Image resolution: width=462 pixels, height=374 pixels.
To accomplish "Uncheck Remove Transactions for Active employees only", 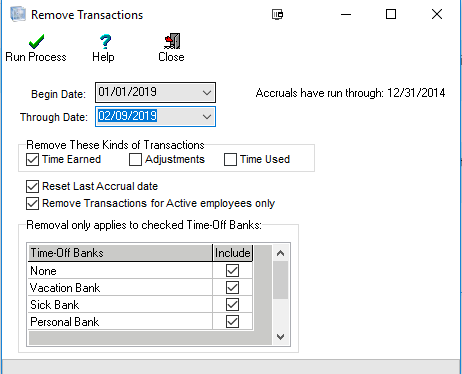I will click(32, 203).
